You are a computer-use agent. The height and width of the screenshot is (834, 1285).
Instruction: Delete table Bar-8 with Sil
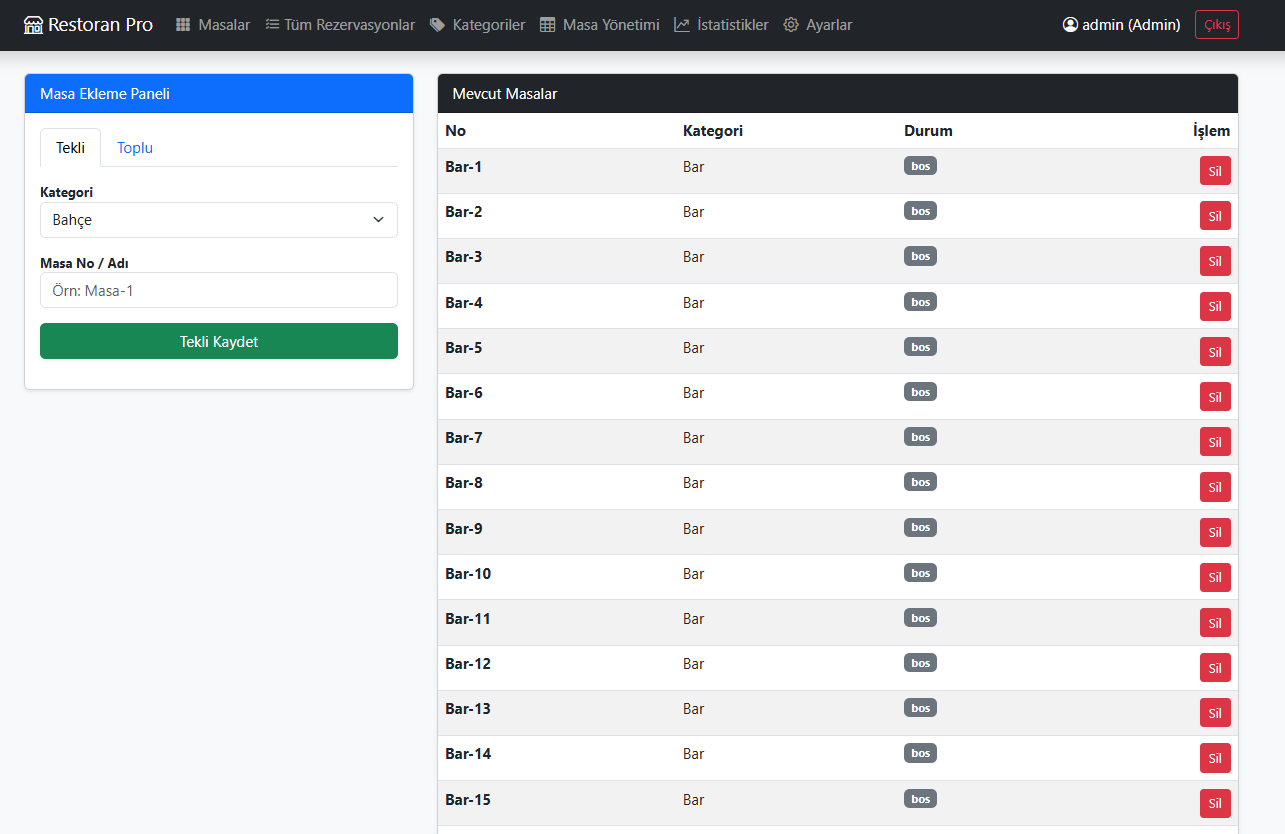coord(1215,487)
